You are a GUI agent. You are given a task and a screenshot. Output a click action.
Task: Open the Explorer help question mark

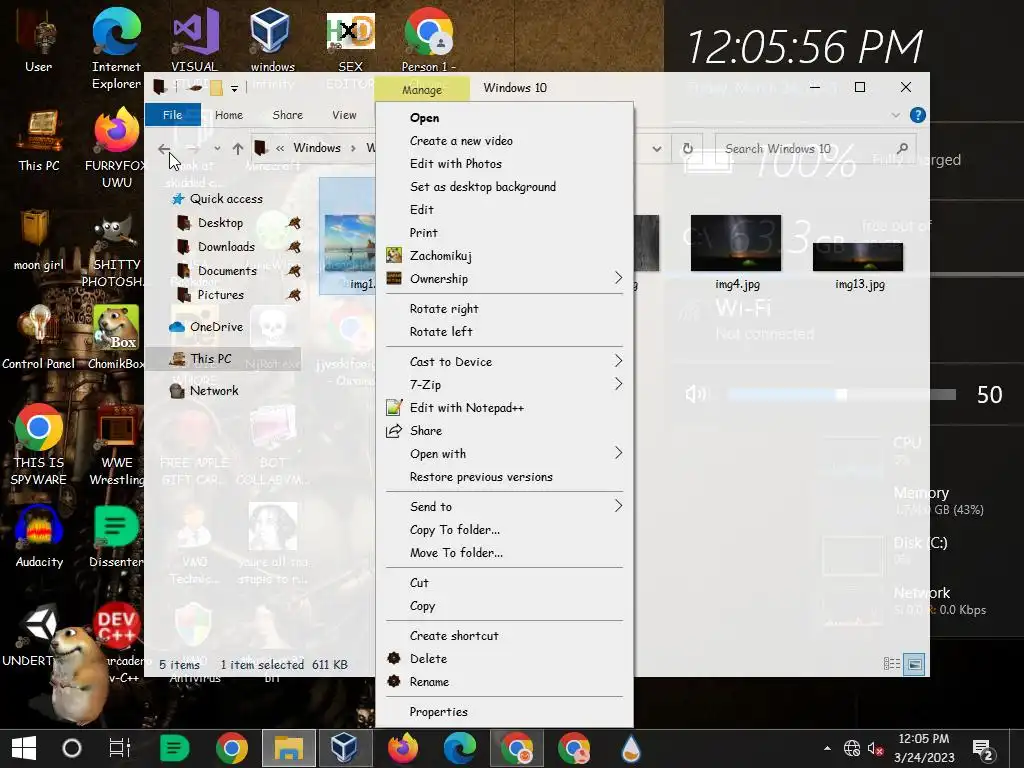[918, 115]
